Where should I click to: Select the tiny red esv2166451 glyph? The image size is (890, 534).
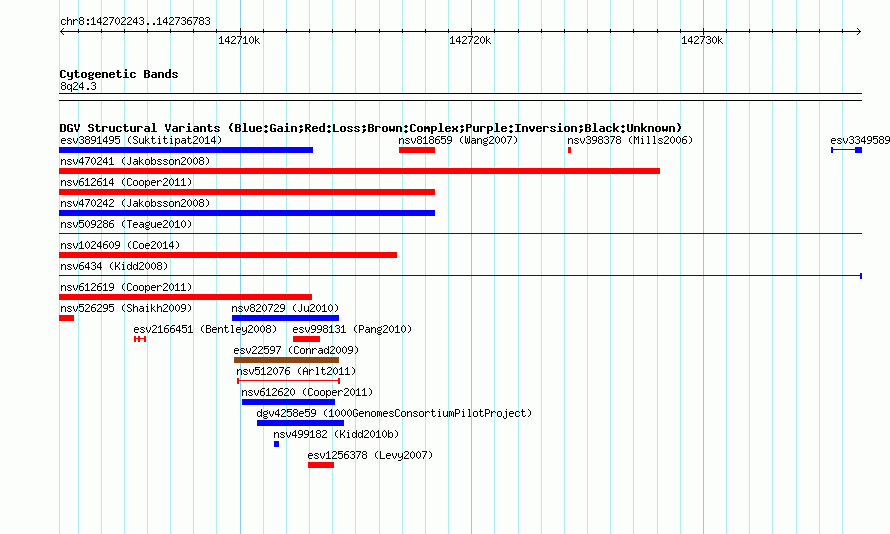click(140, 339)
